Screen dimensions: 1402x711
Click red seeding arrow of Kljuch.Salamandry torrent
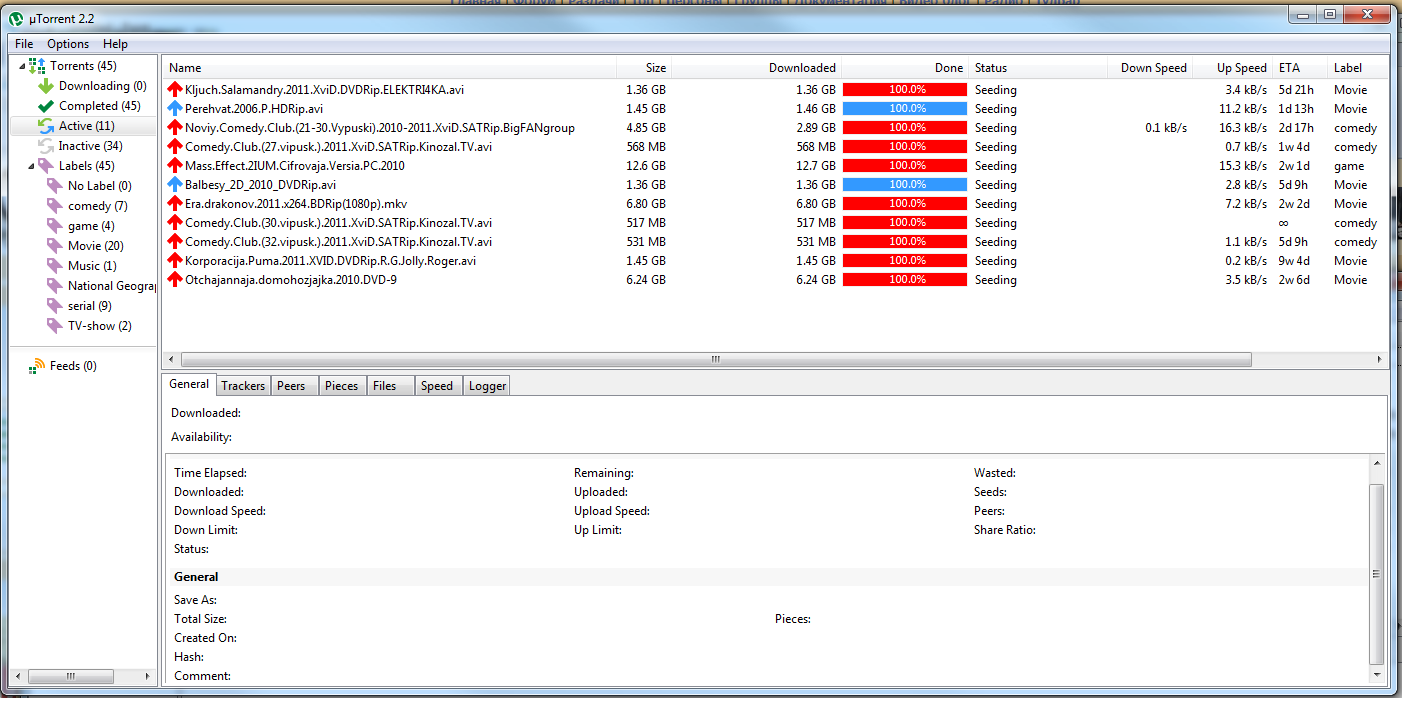(x=175, y=90)
